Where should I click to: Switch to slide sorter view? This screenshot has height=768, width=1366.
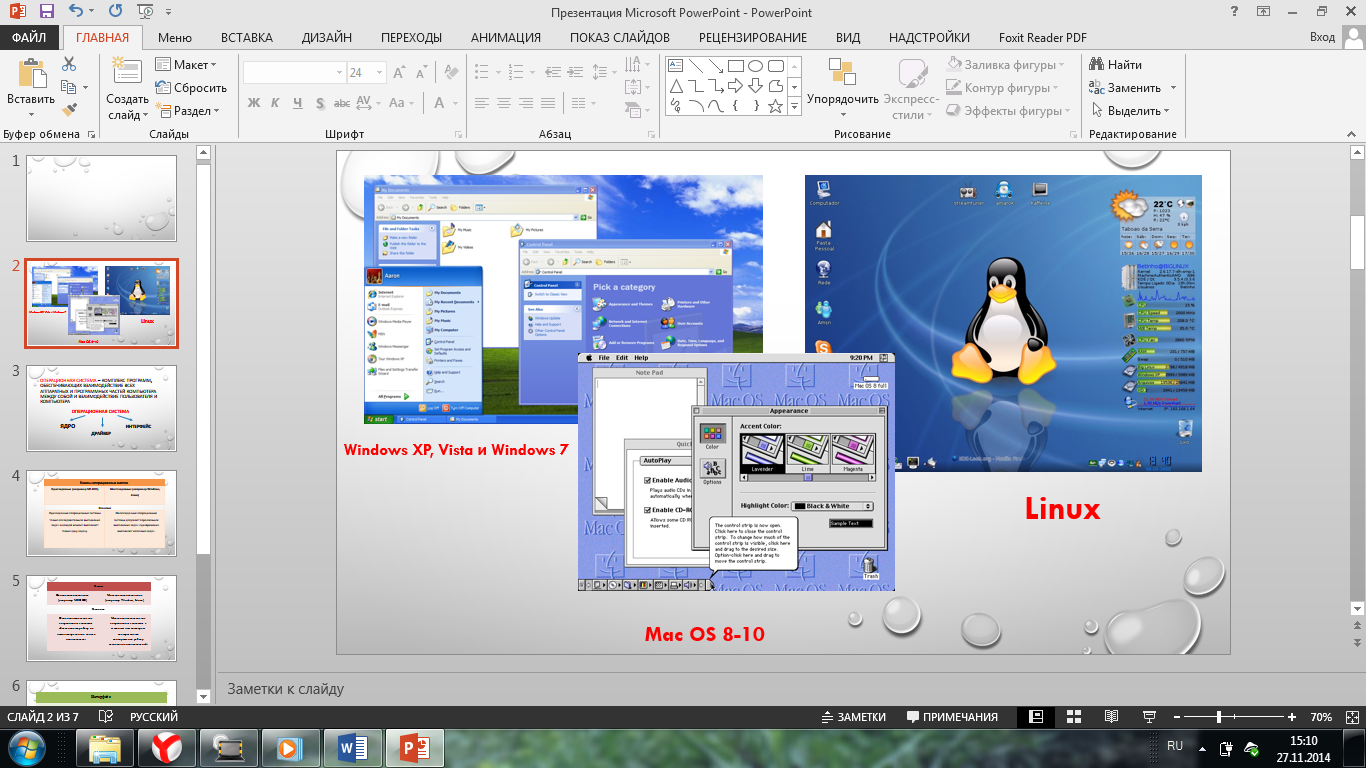tap(1073, 717)
